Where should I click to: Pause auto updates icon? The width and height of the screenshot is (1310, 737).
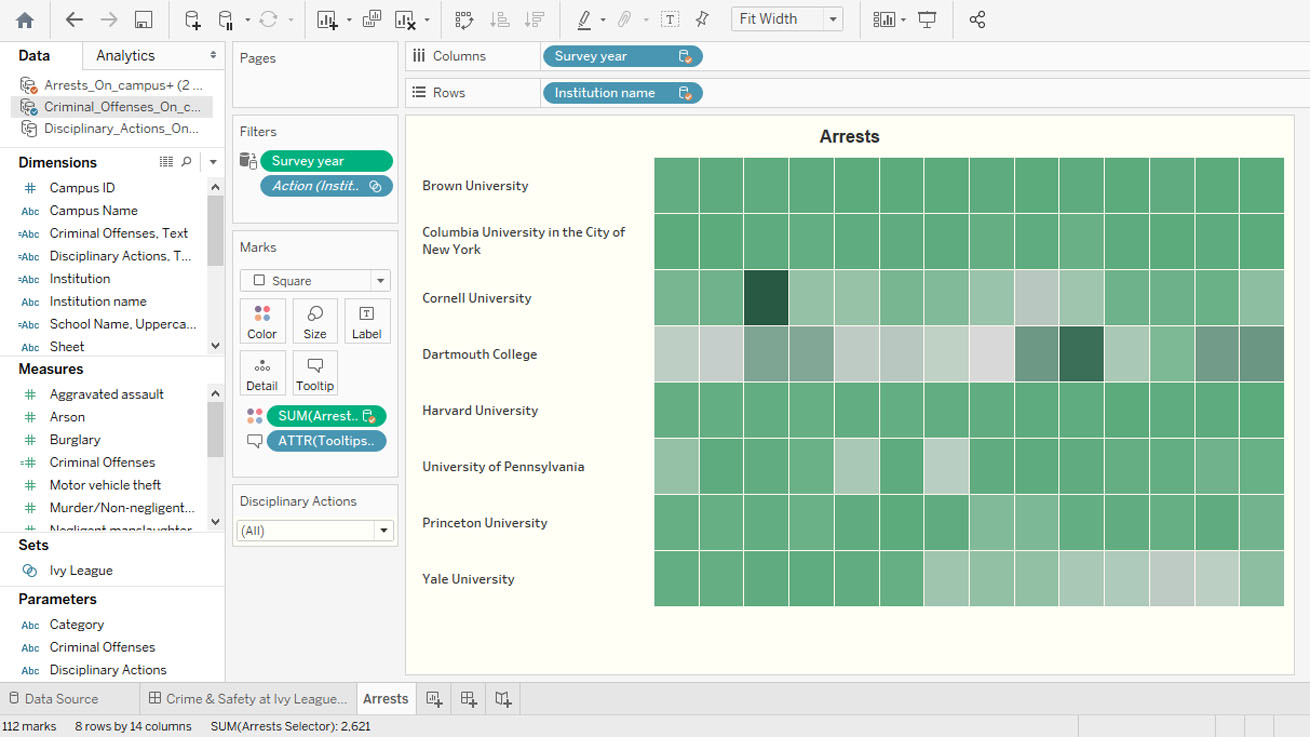coord(225,19)
